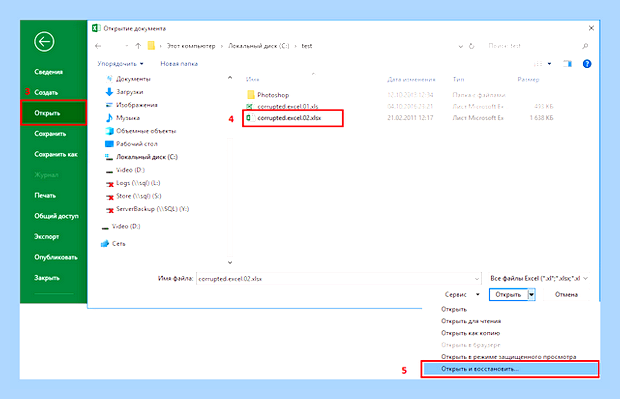This screenshot has width=620, height=399.
Task: Open the file type filter dropdown
Action: click(539, 278)
